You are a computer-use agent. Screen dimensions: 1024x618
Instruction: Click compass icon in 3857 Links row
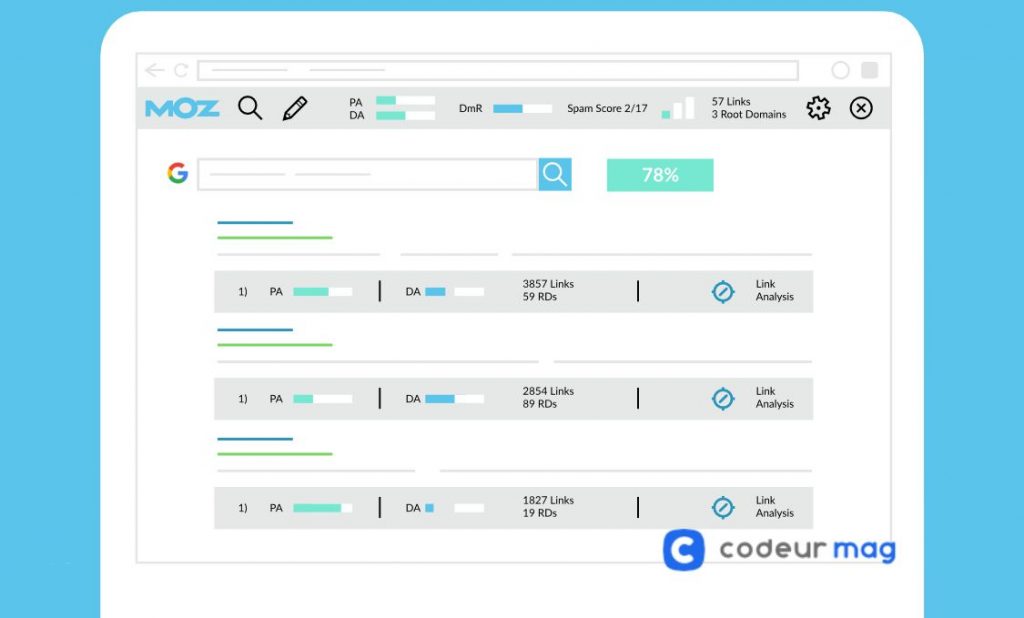723,291
